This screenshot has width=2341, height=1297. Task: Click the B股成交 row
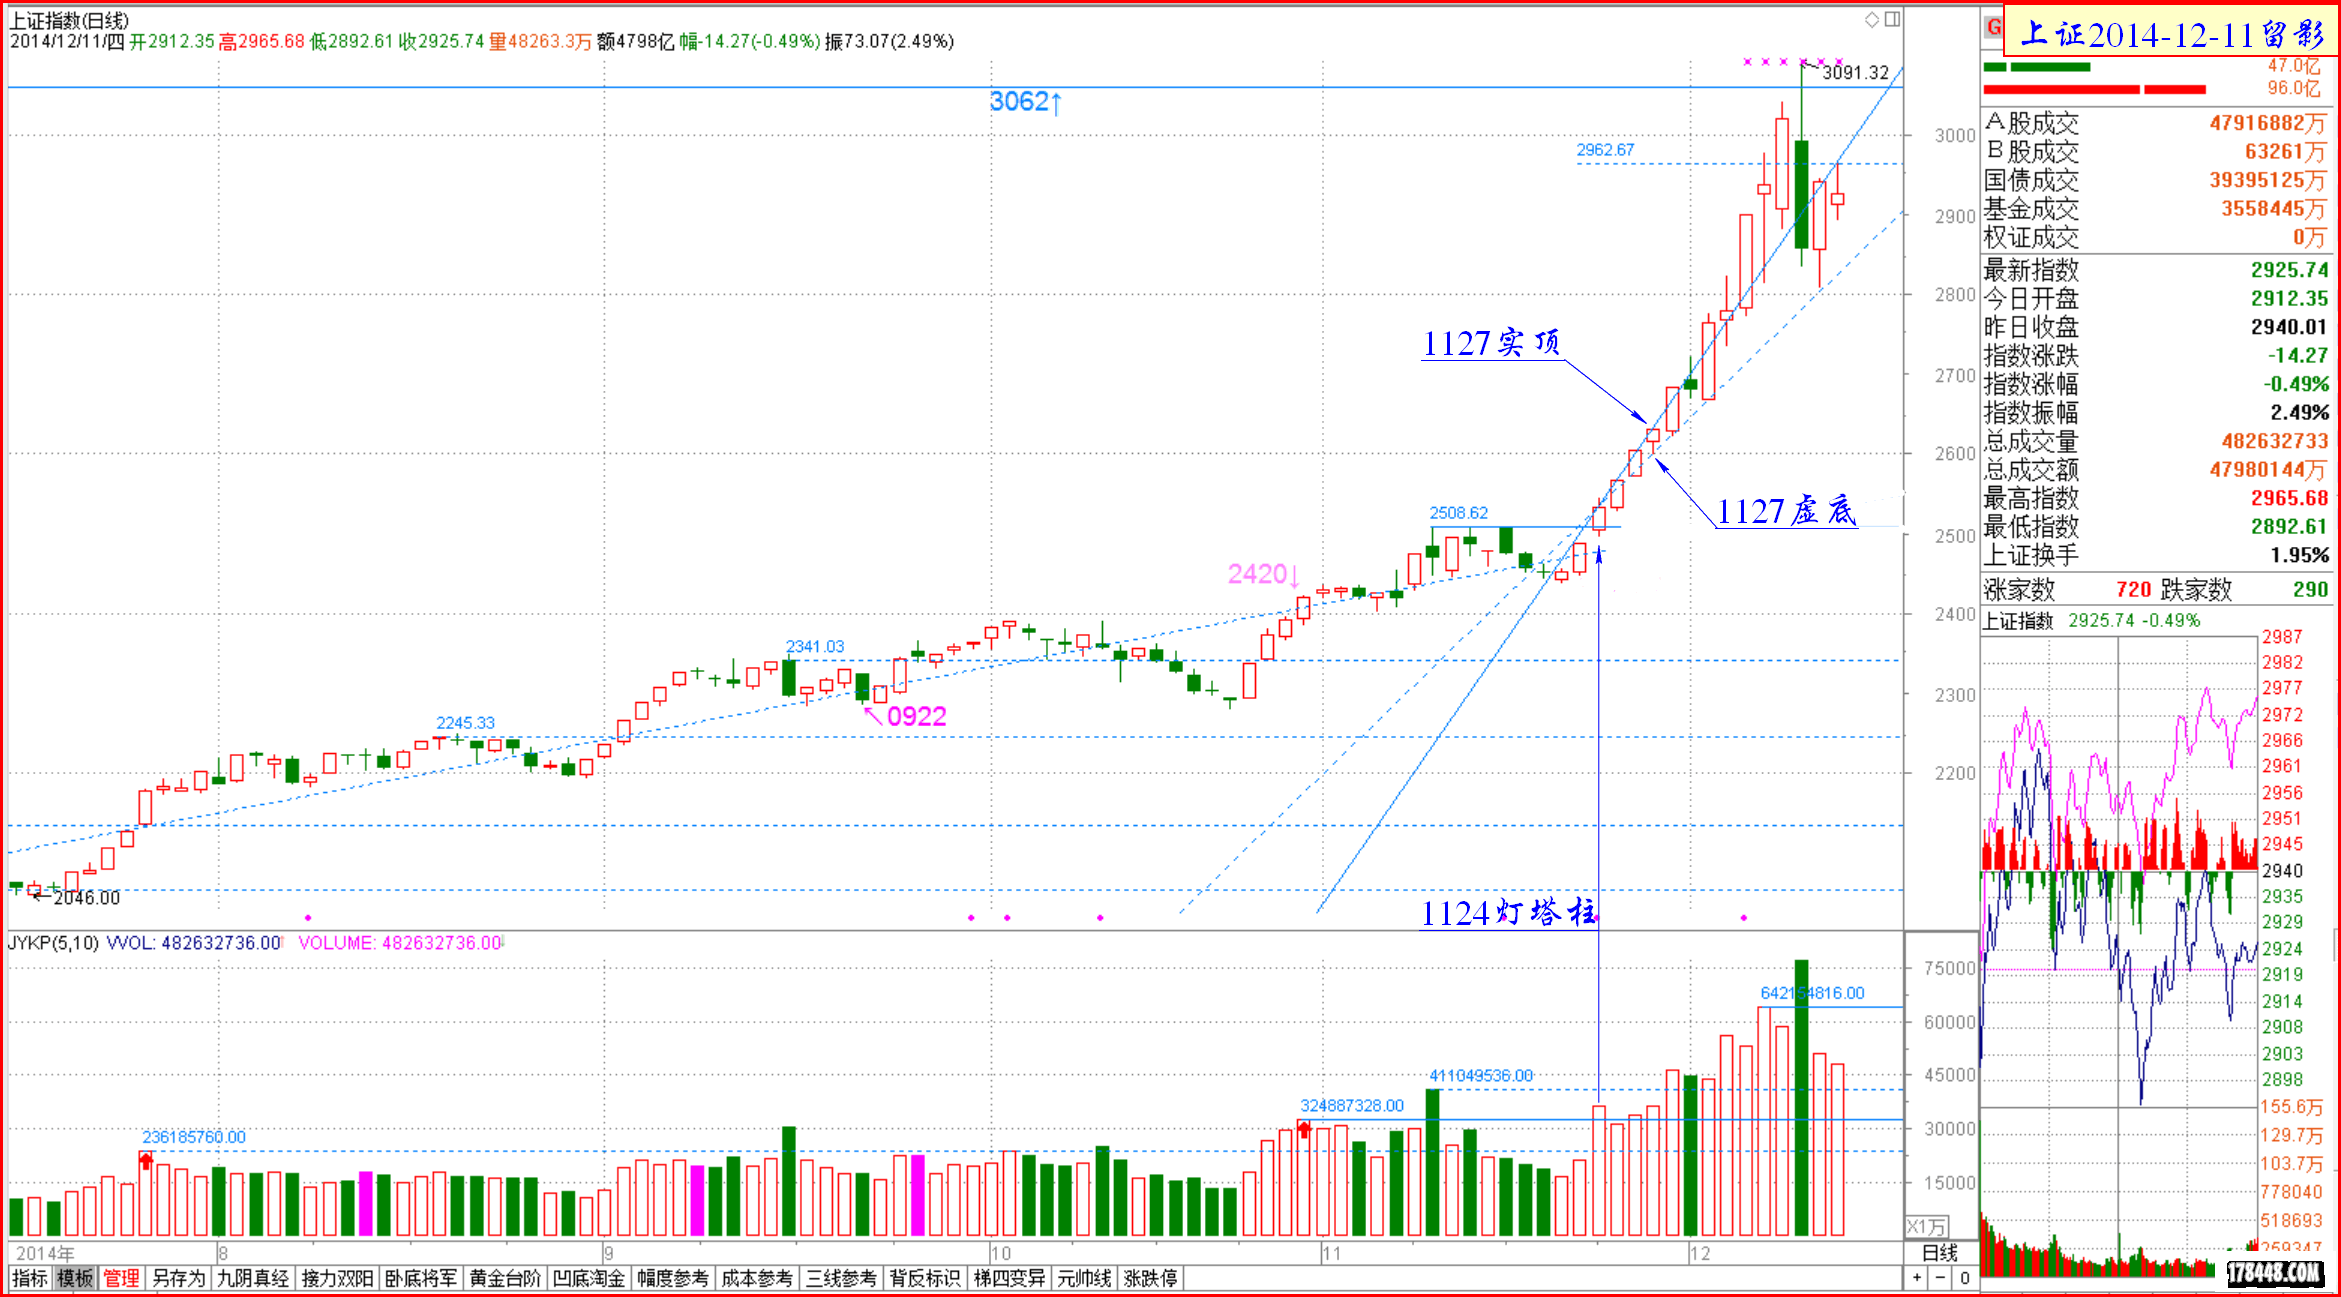[x=2156, y=152]
